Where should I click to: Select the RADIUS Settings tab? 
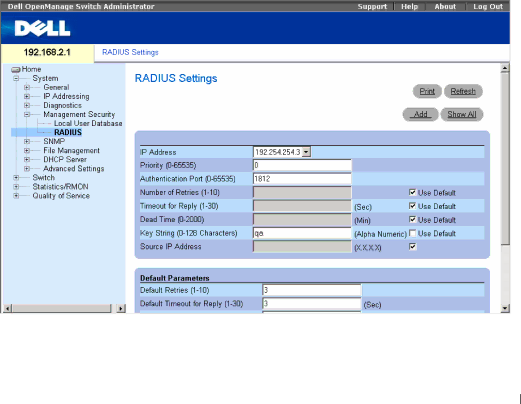point(130,52)
